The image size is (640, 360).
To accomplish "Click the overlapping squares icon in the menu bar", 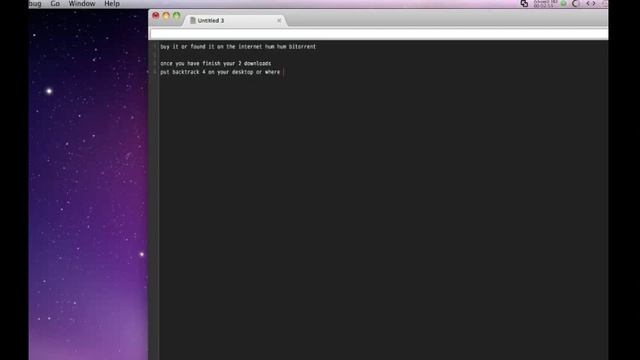I will click(x=524, y=4).
